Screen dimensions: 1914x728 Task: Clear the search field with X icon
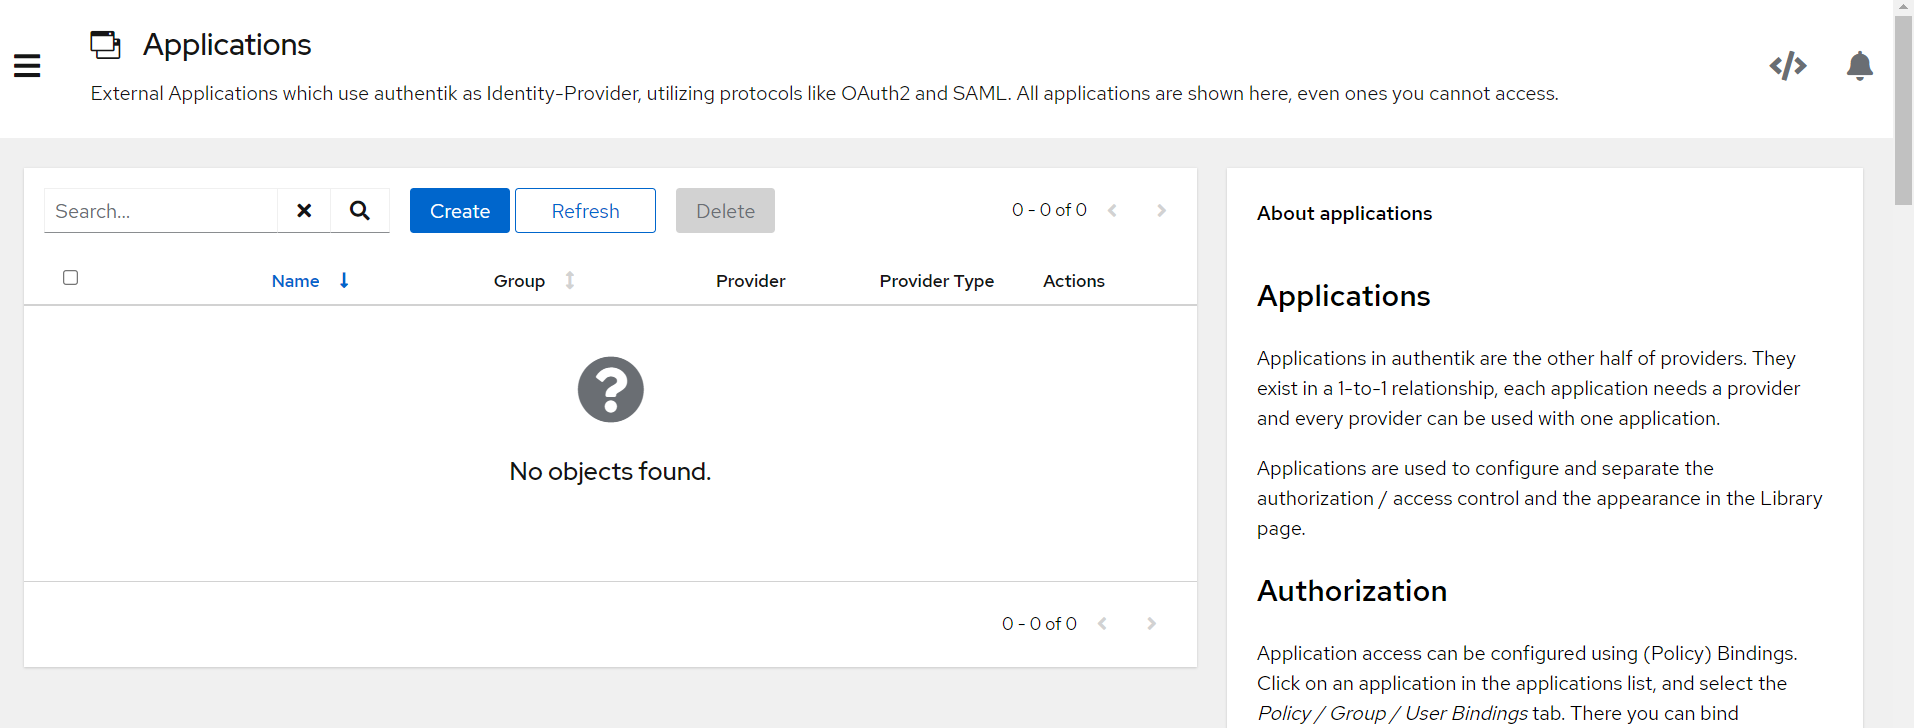pos(304,211)
